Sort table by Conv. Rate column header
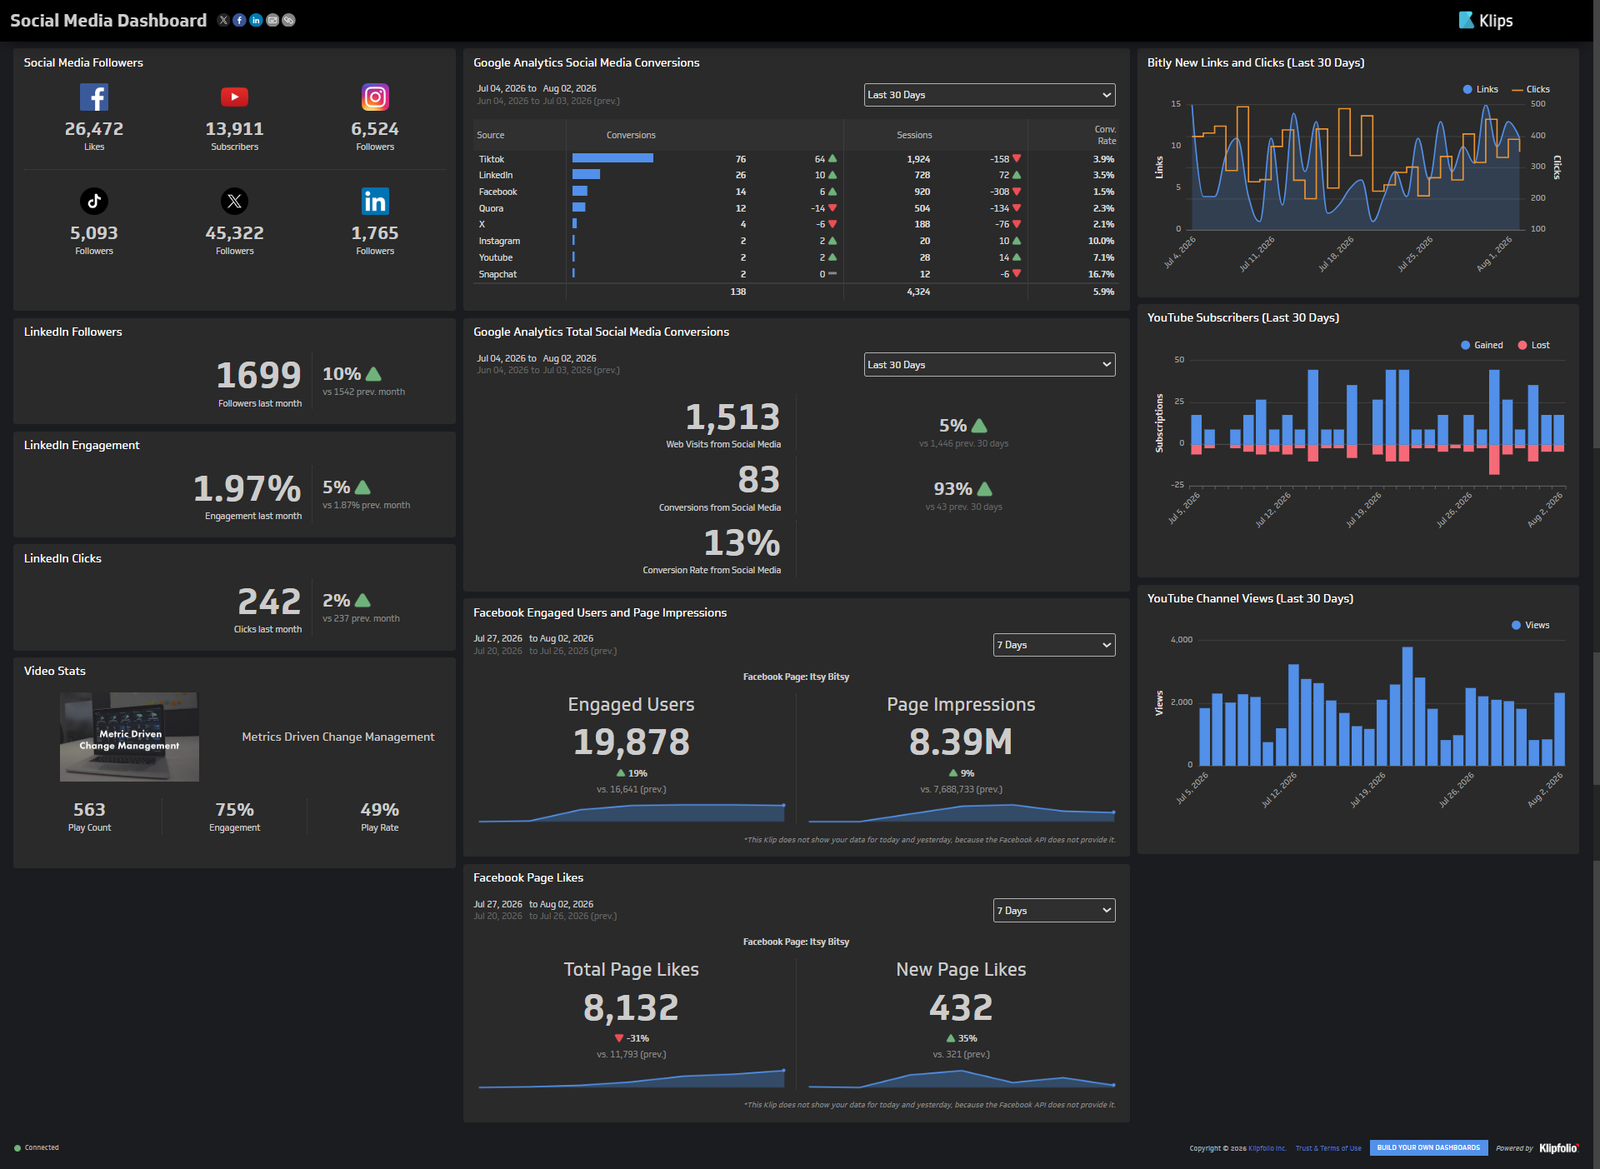 1105,135
